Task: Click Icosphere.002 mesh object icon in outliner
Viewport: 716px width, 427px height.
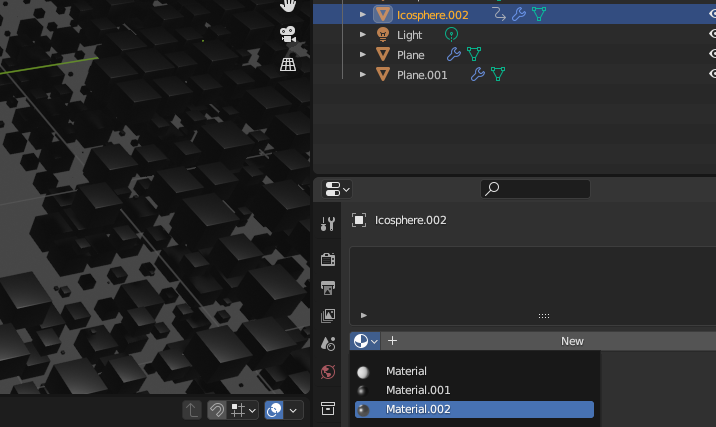Action: (x=383, y=15)
